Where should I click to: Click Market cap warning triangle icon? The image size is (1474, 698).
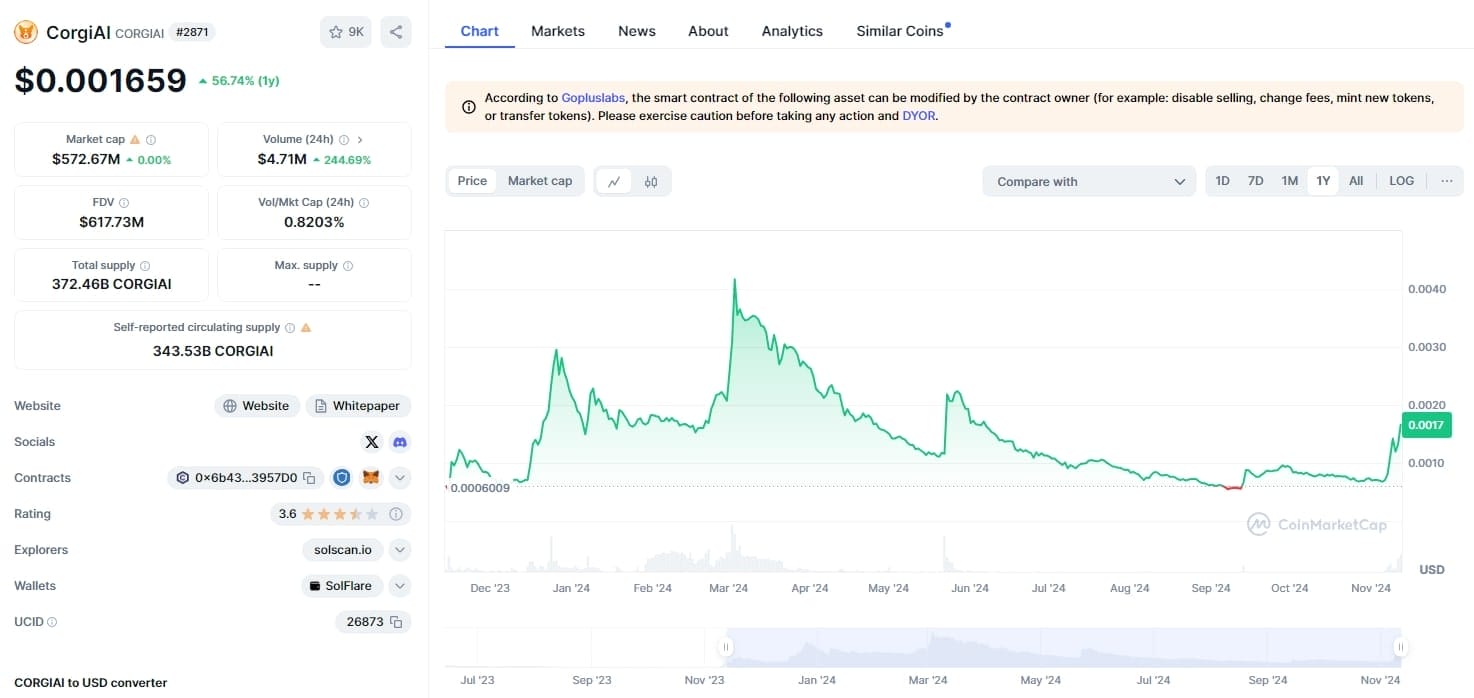click(x=135, y=140)
